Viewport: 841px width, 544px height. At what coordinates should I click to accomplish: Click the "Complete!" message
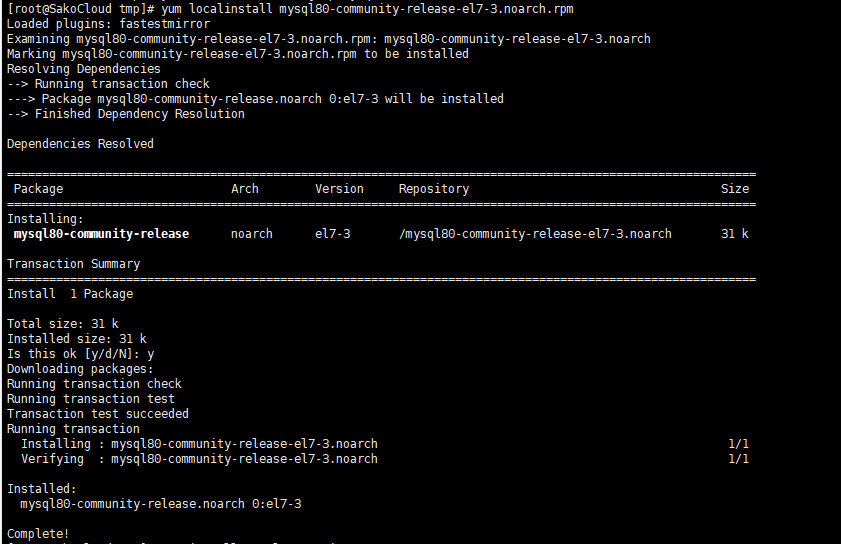38,534
